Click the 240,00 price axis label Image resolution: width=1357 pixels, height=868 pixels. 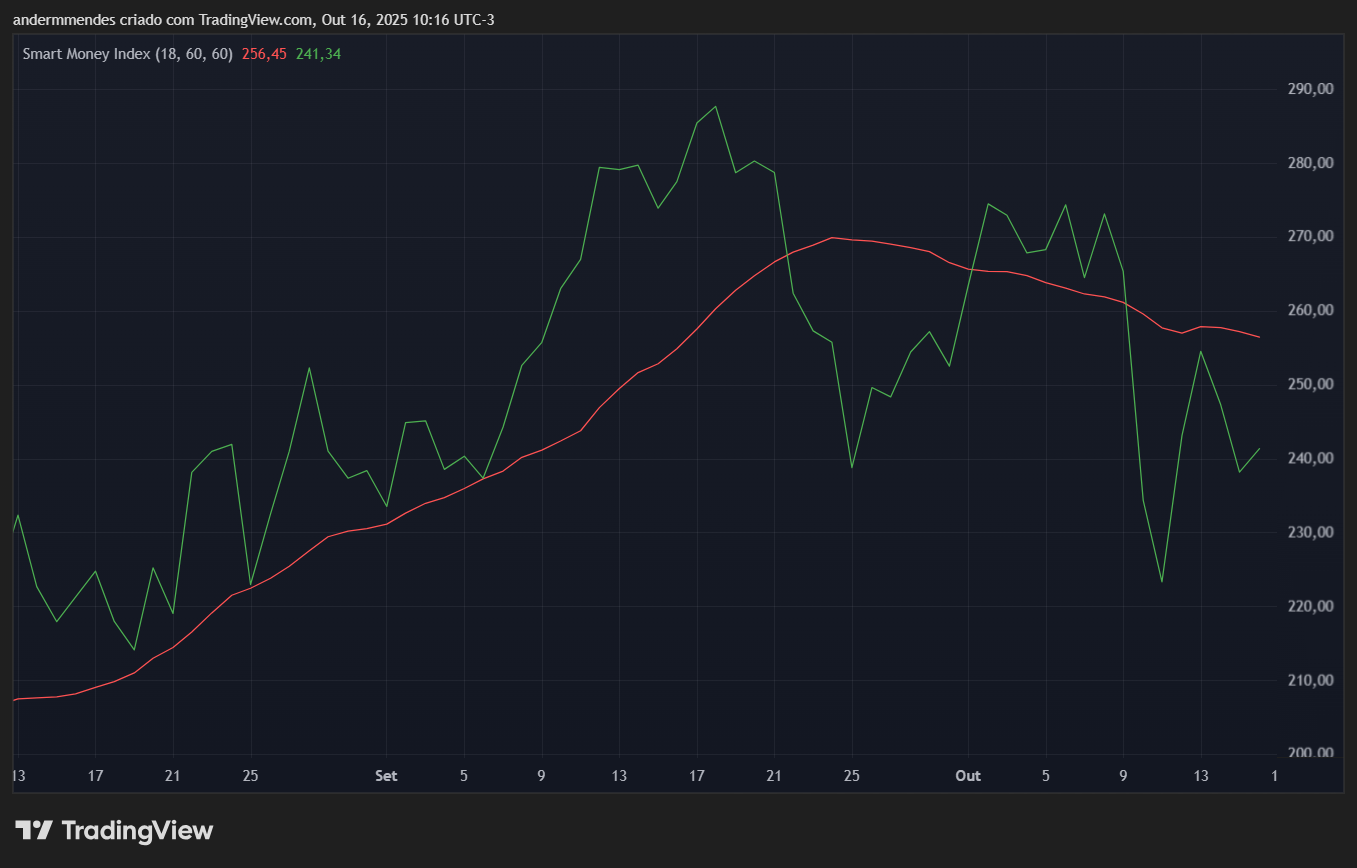(x=1310, y=458)
